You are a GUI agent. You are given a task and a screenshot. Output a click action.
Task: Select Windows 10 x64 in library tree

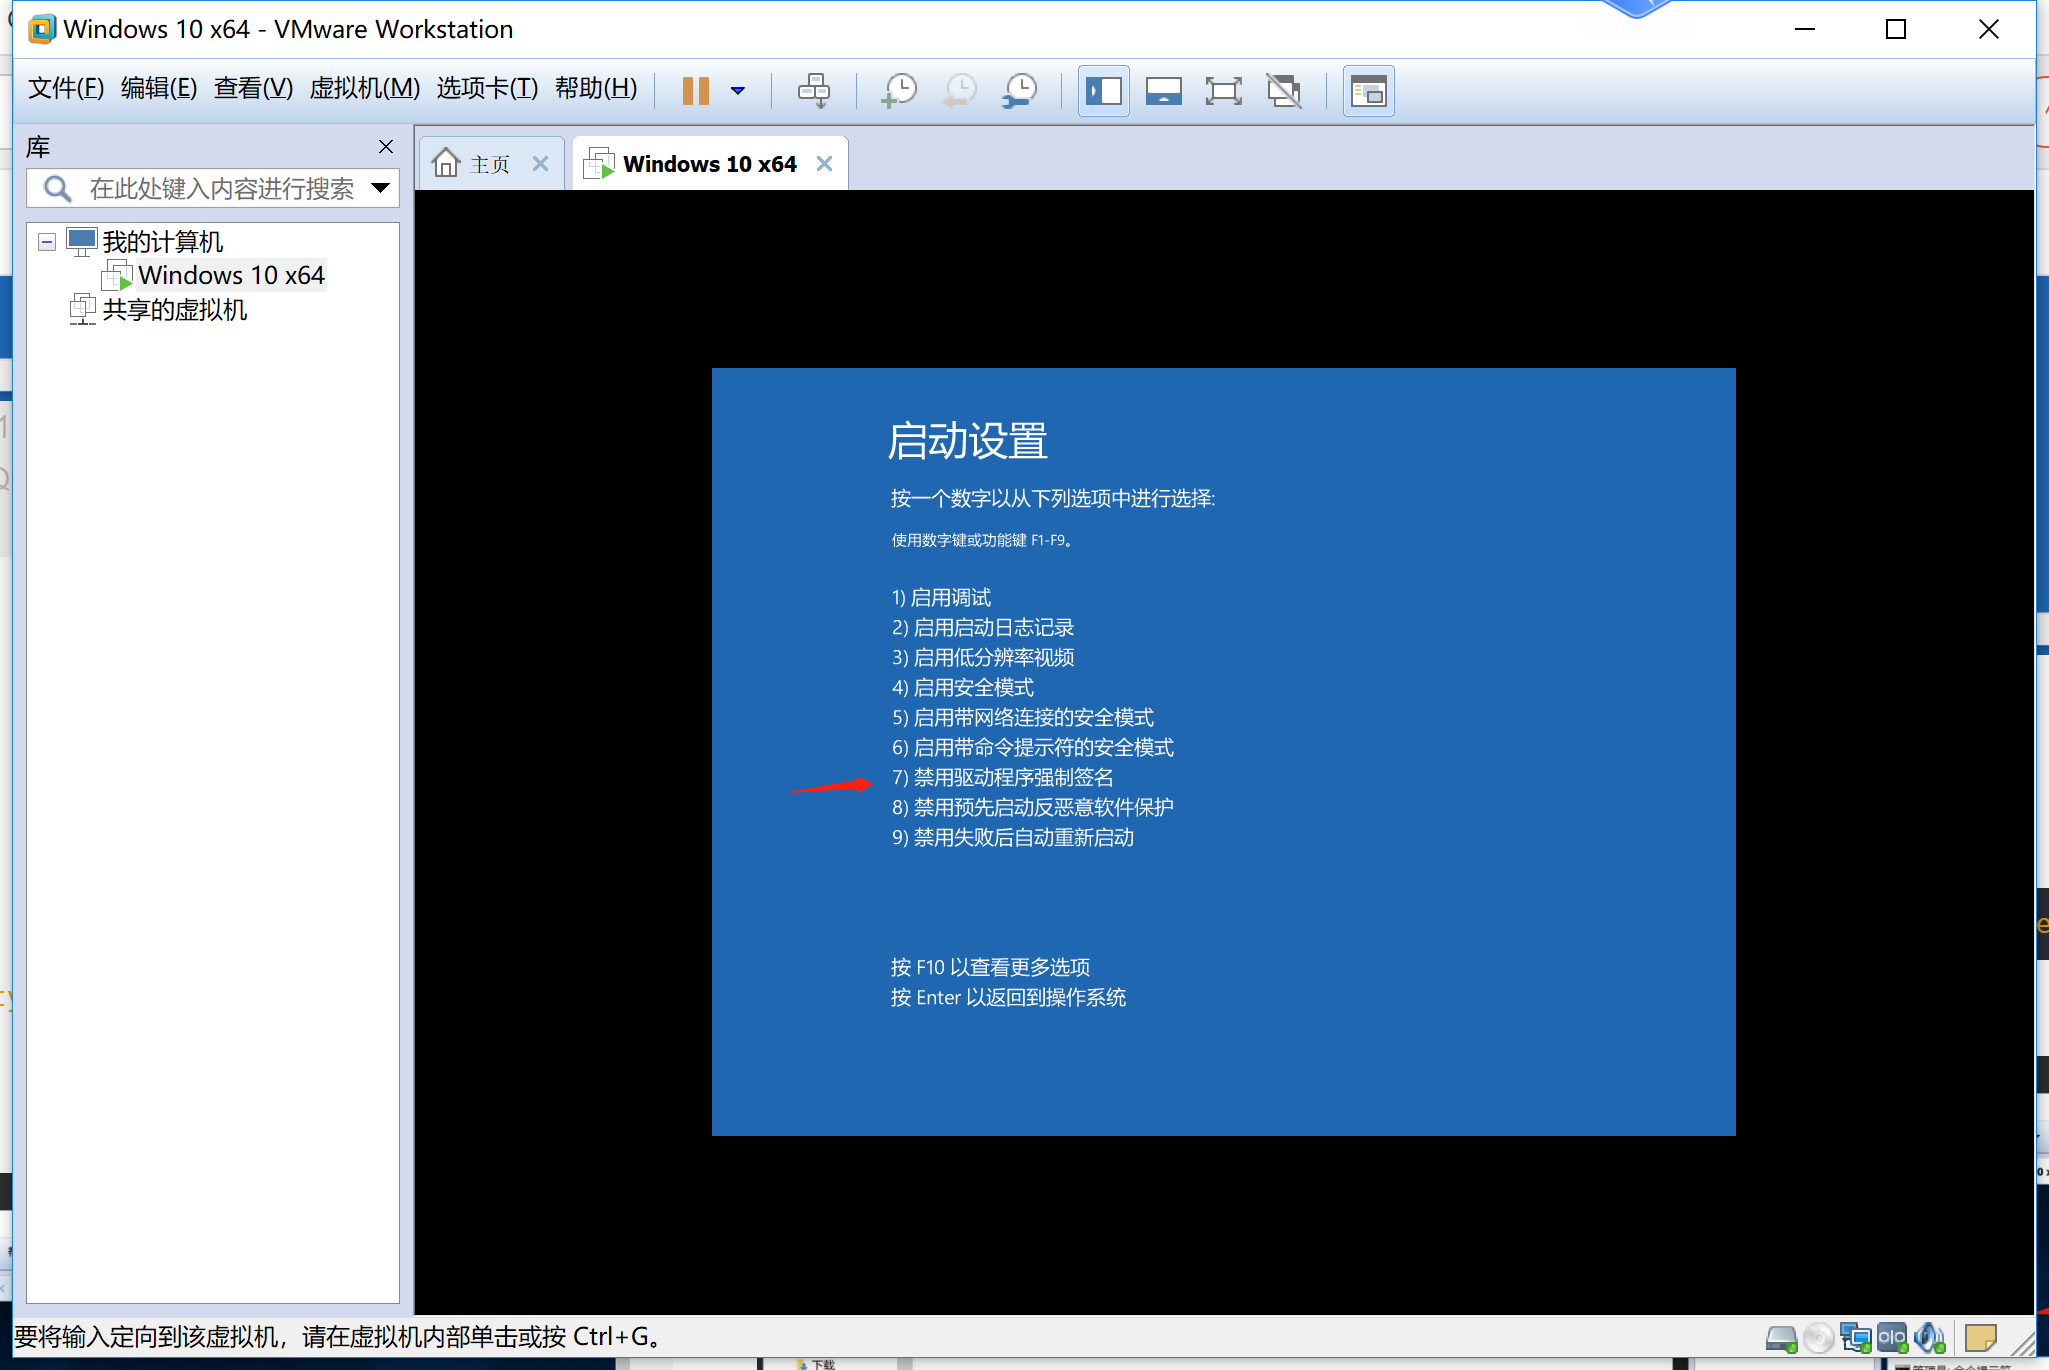(x=230, y=275)
